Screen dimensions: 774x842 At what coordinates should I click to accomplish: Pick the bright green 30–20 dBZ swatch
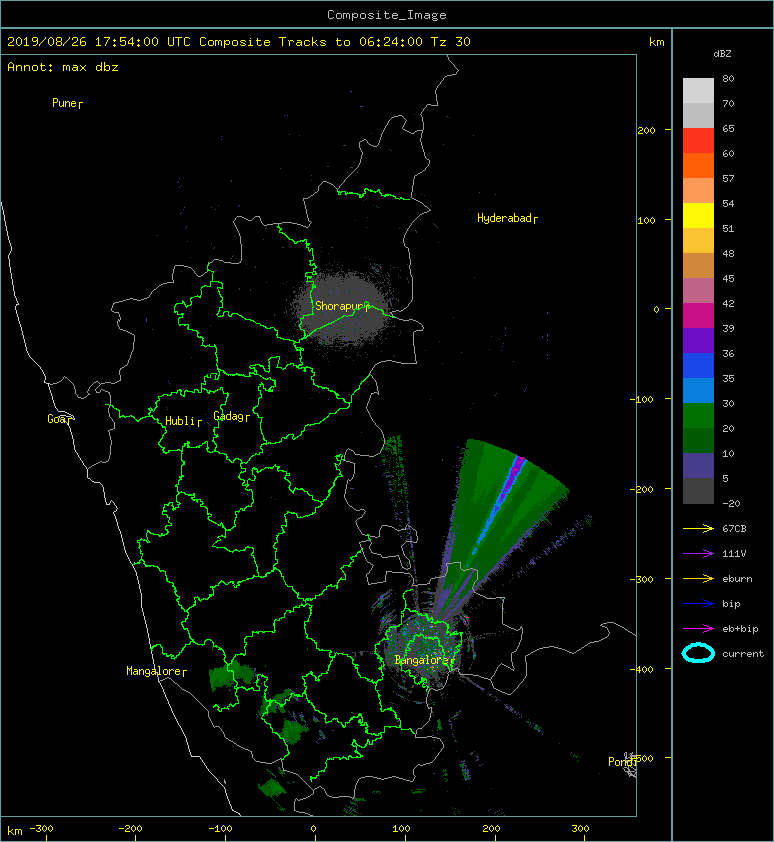coord(698,416)
